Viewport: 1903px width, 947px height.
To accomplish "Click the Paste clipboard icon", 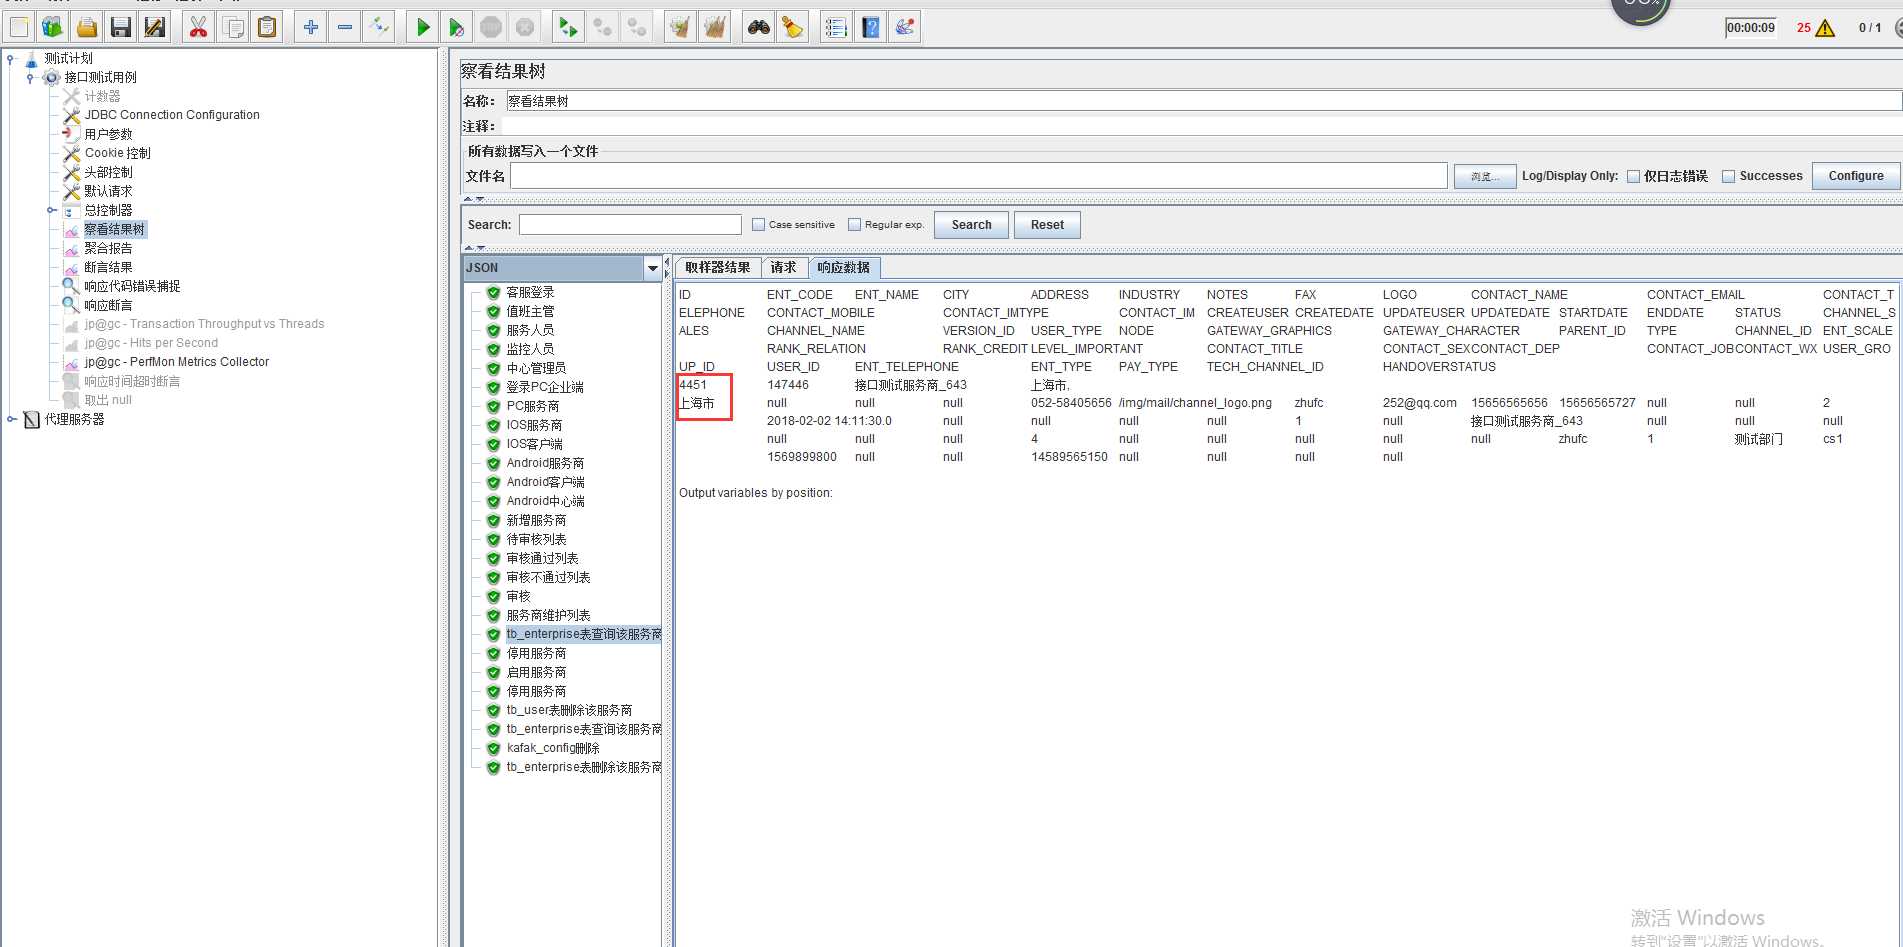I will (x=267, y=27).
